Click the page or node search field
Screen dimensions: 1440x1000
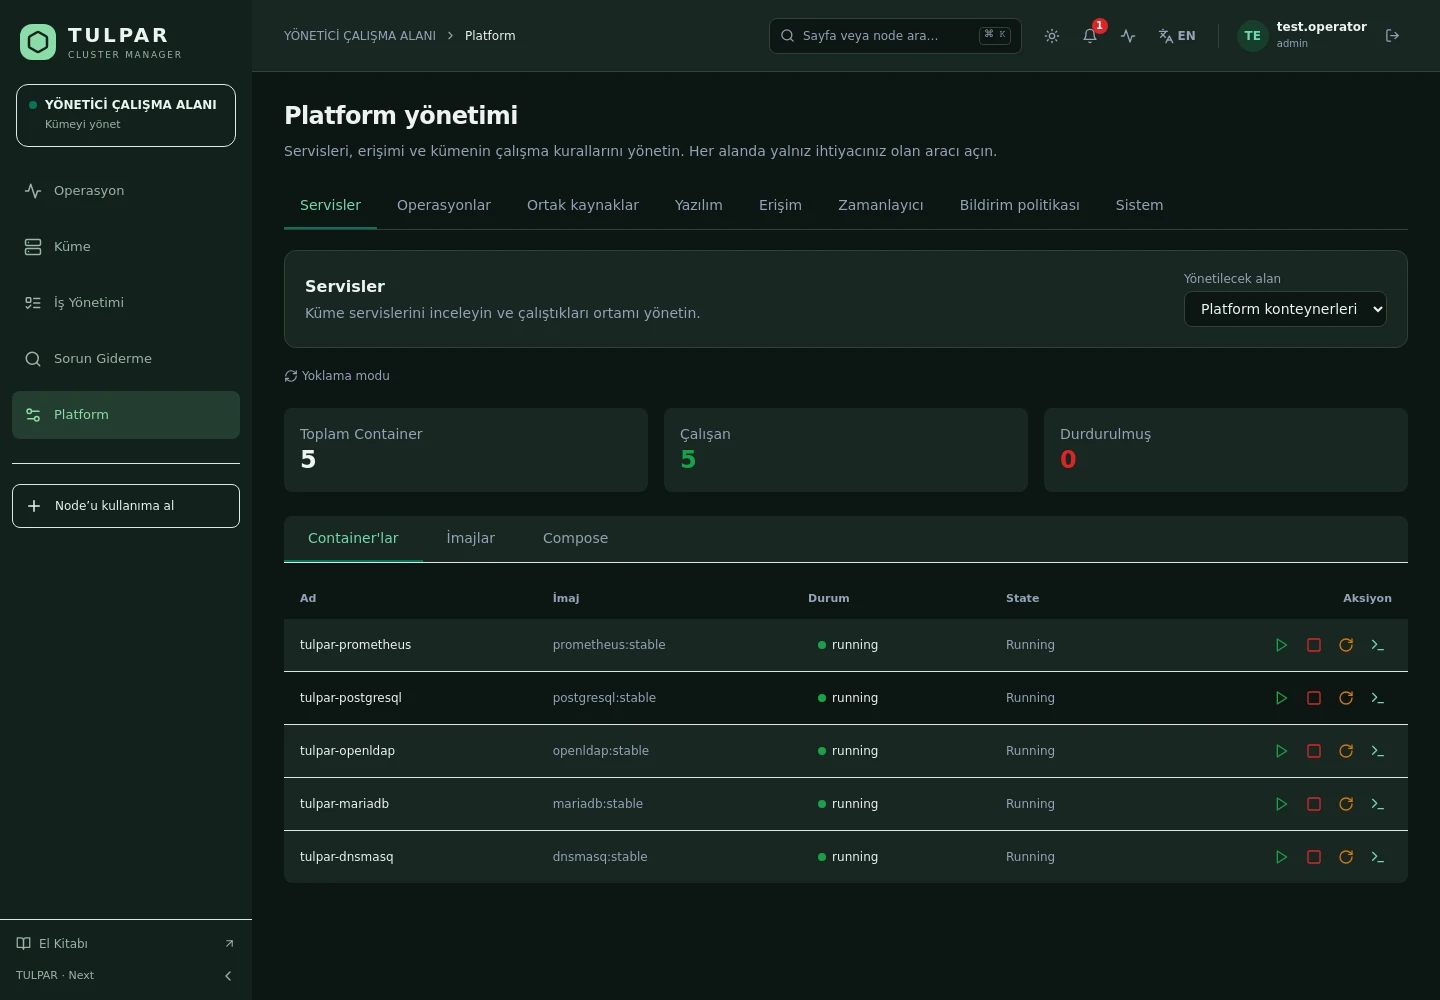point(895,36)
